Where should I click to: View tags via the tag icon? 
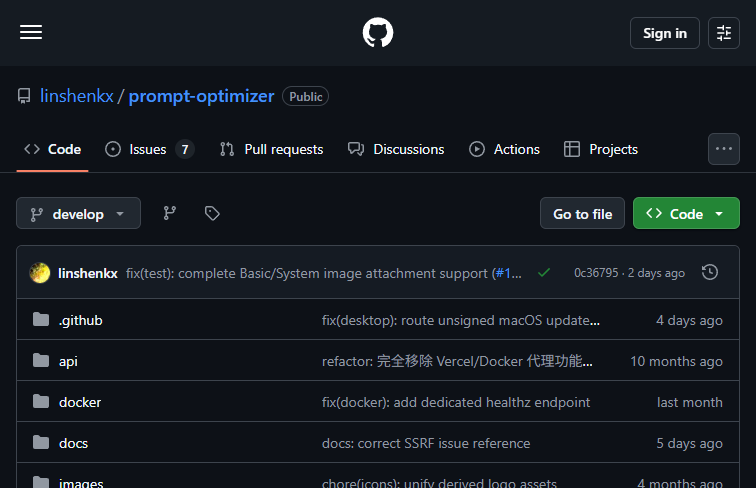tap(212, 213)
